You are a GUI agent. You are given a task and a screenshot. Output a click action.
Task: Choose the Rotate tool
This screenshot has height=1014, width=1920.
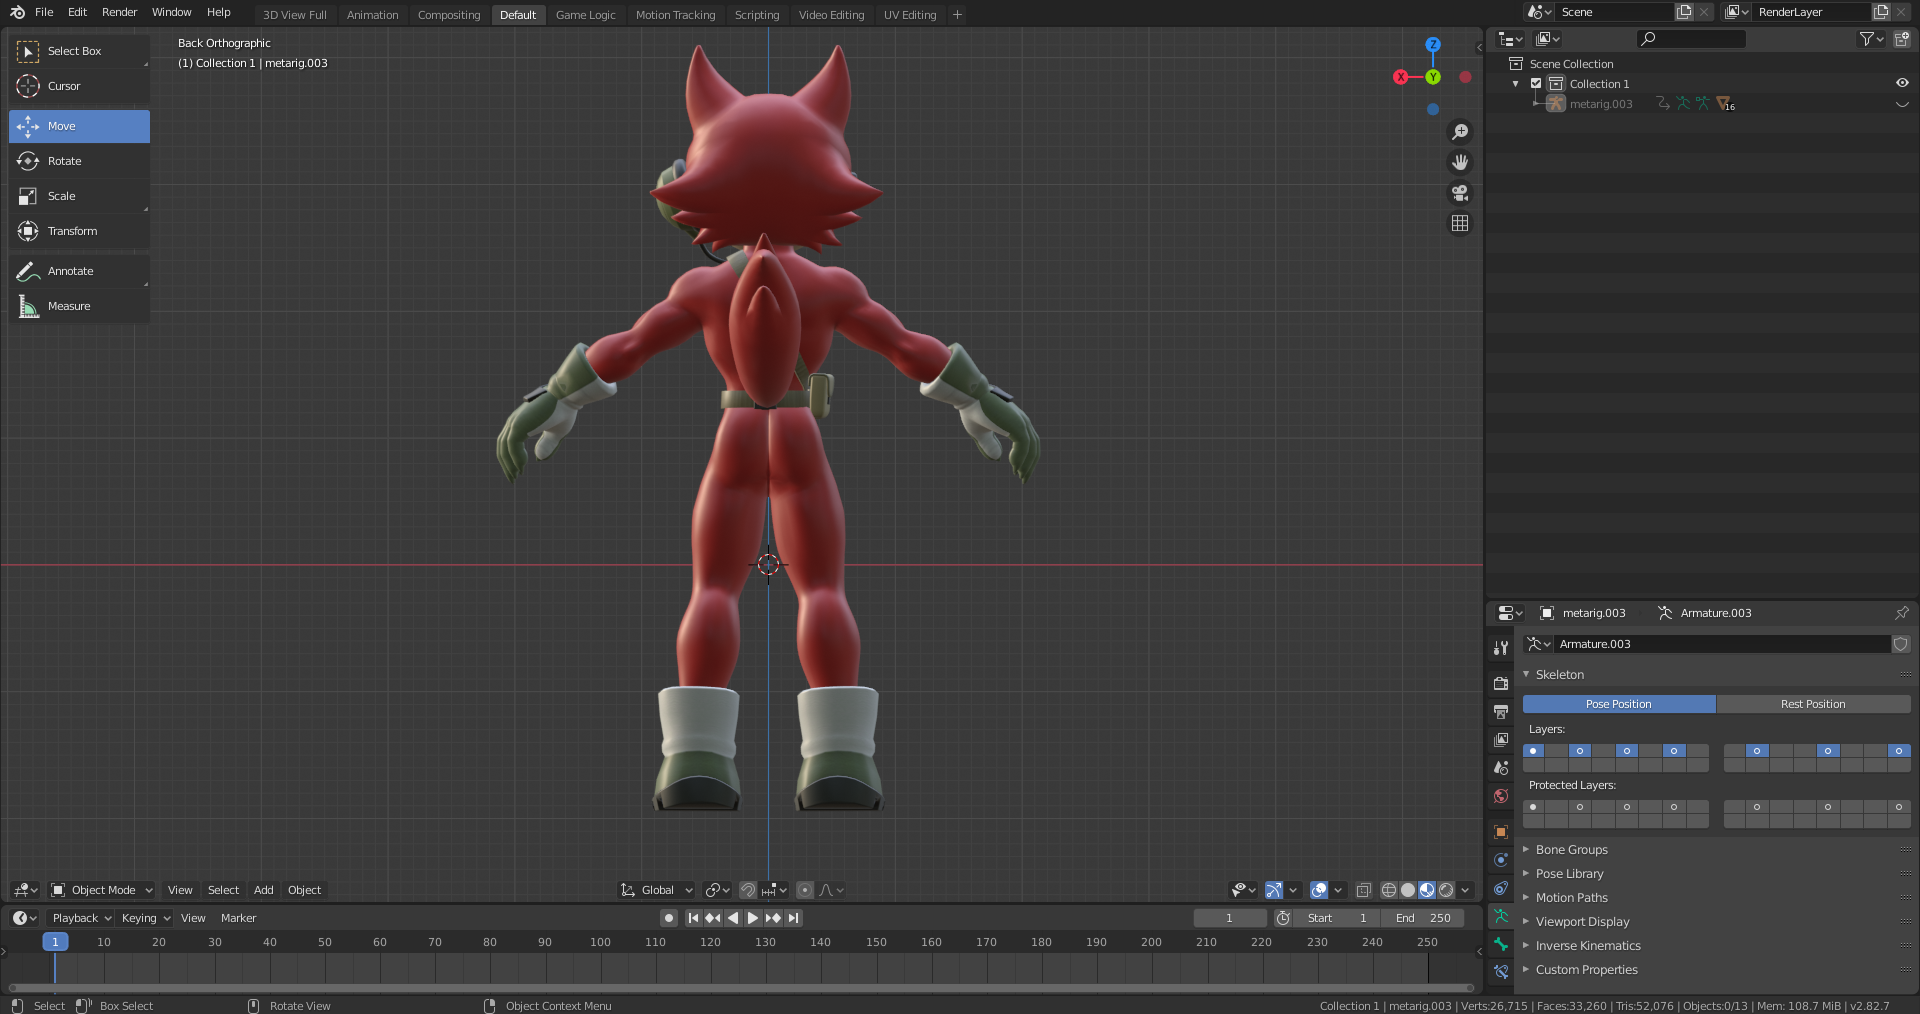click(x=79, y=161)
